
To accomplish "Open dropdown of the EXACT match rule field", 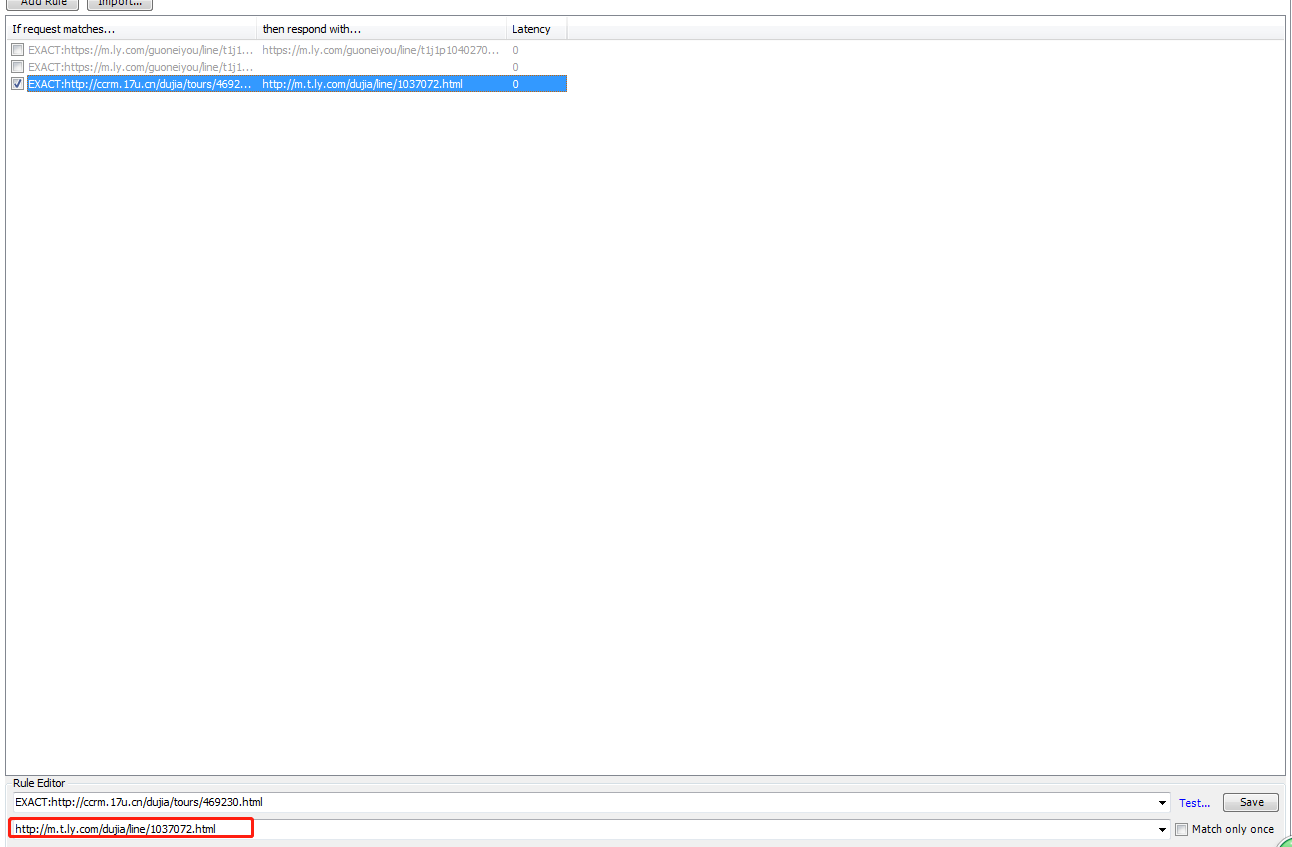I will tap(1162, 802).
